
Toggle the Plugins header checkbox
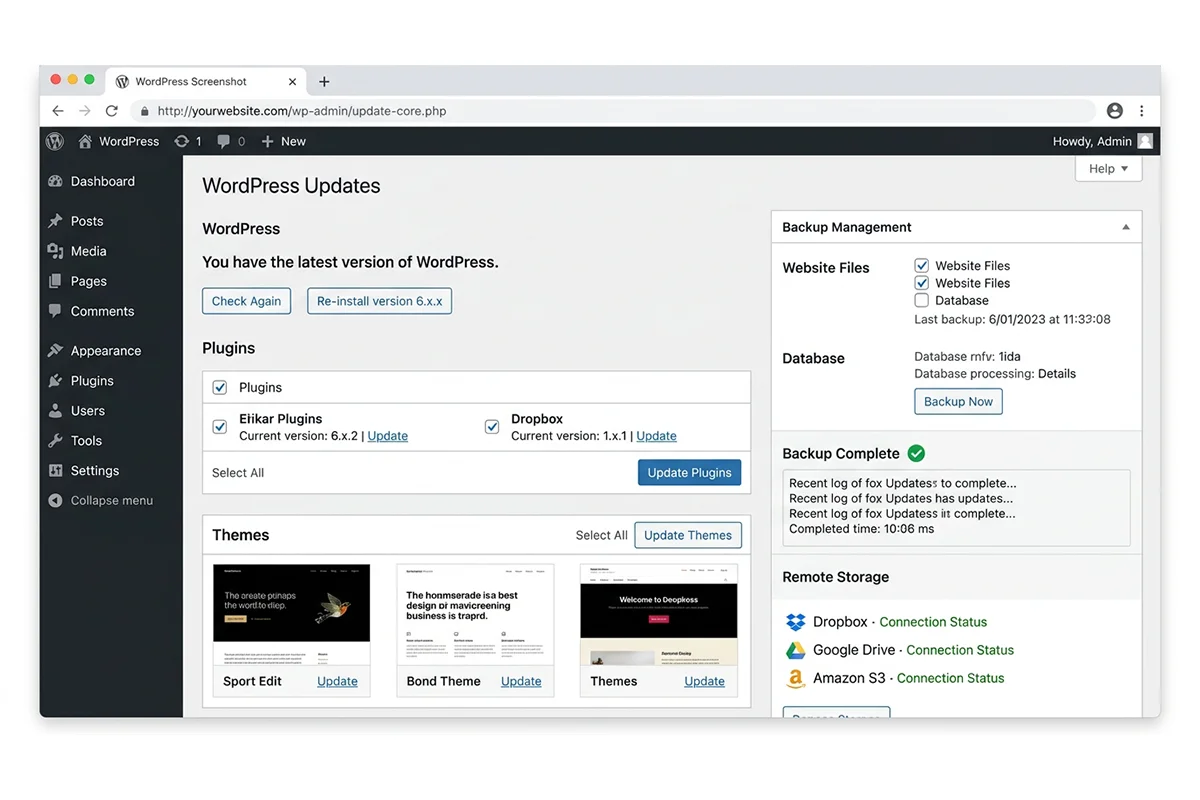pyautogui.click(x=220, y=387)
